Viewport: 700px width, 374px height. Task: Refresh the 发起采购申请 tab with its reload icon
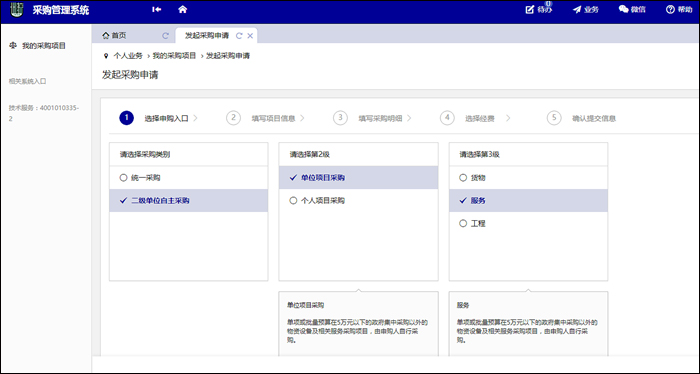[239, 36]
